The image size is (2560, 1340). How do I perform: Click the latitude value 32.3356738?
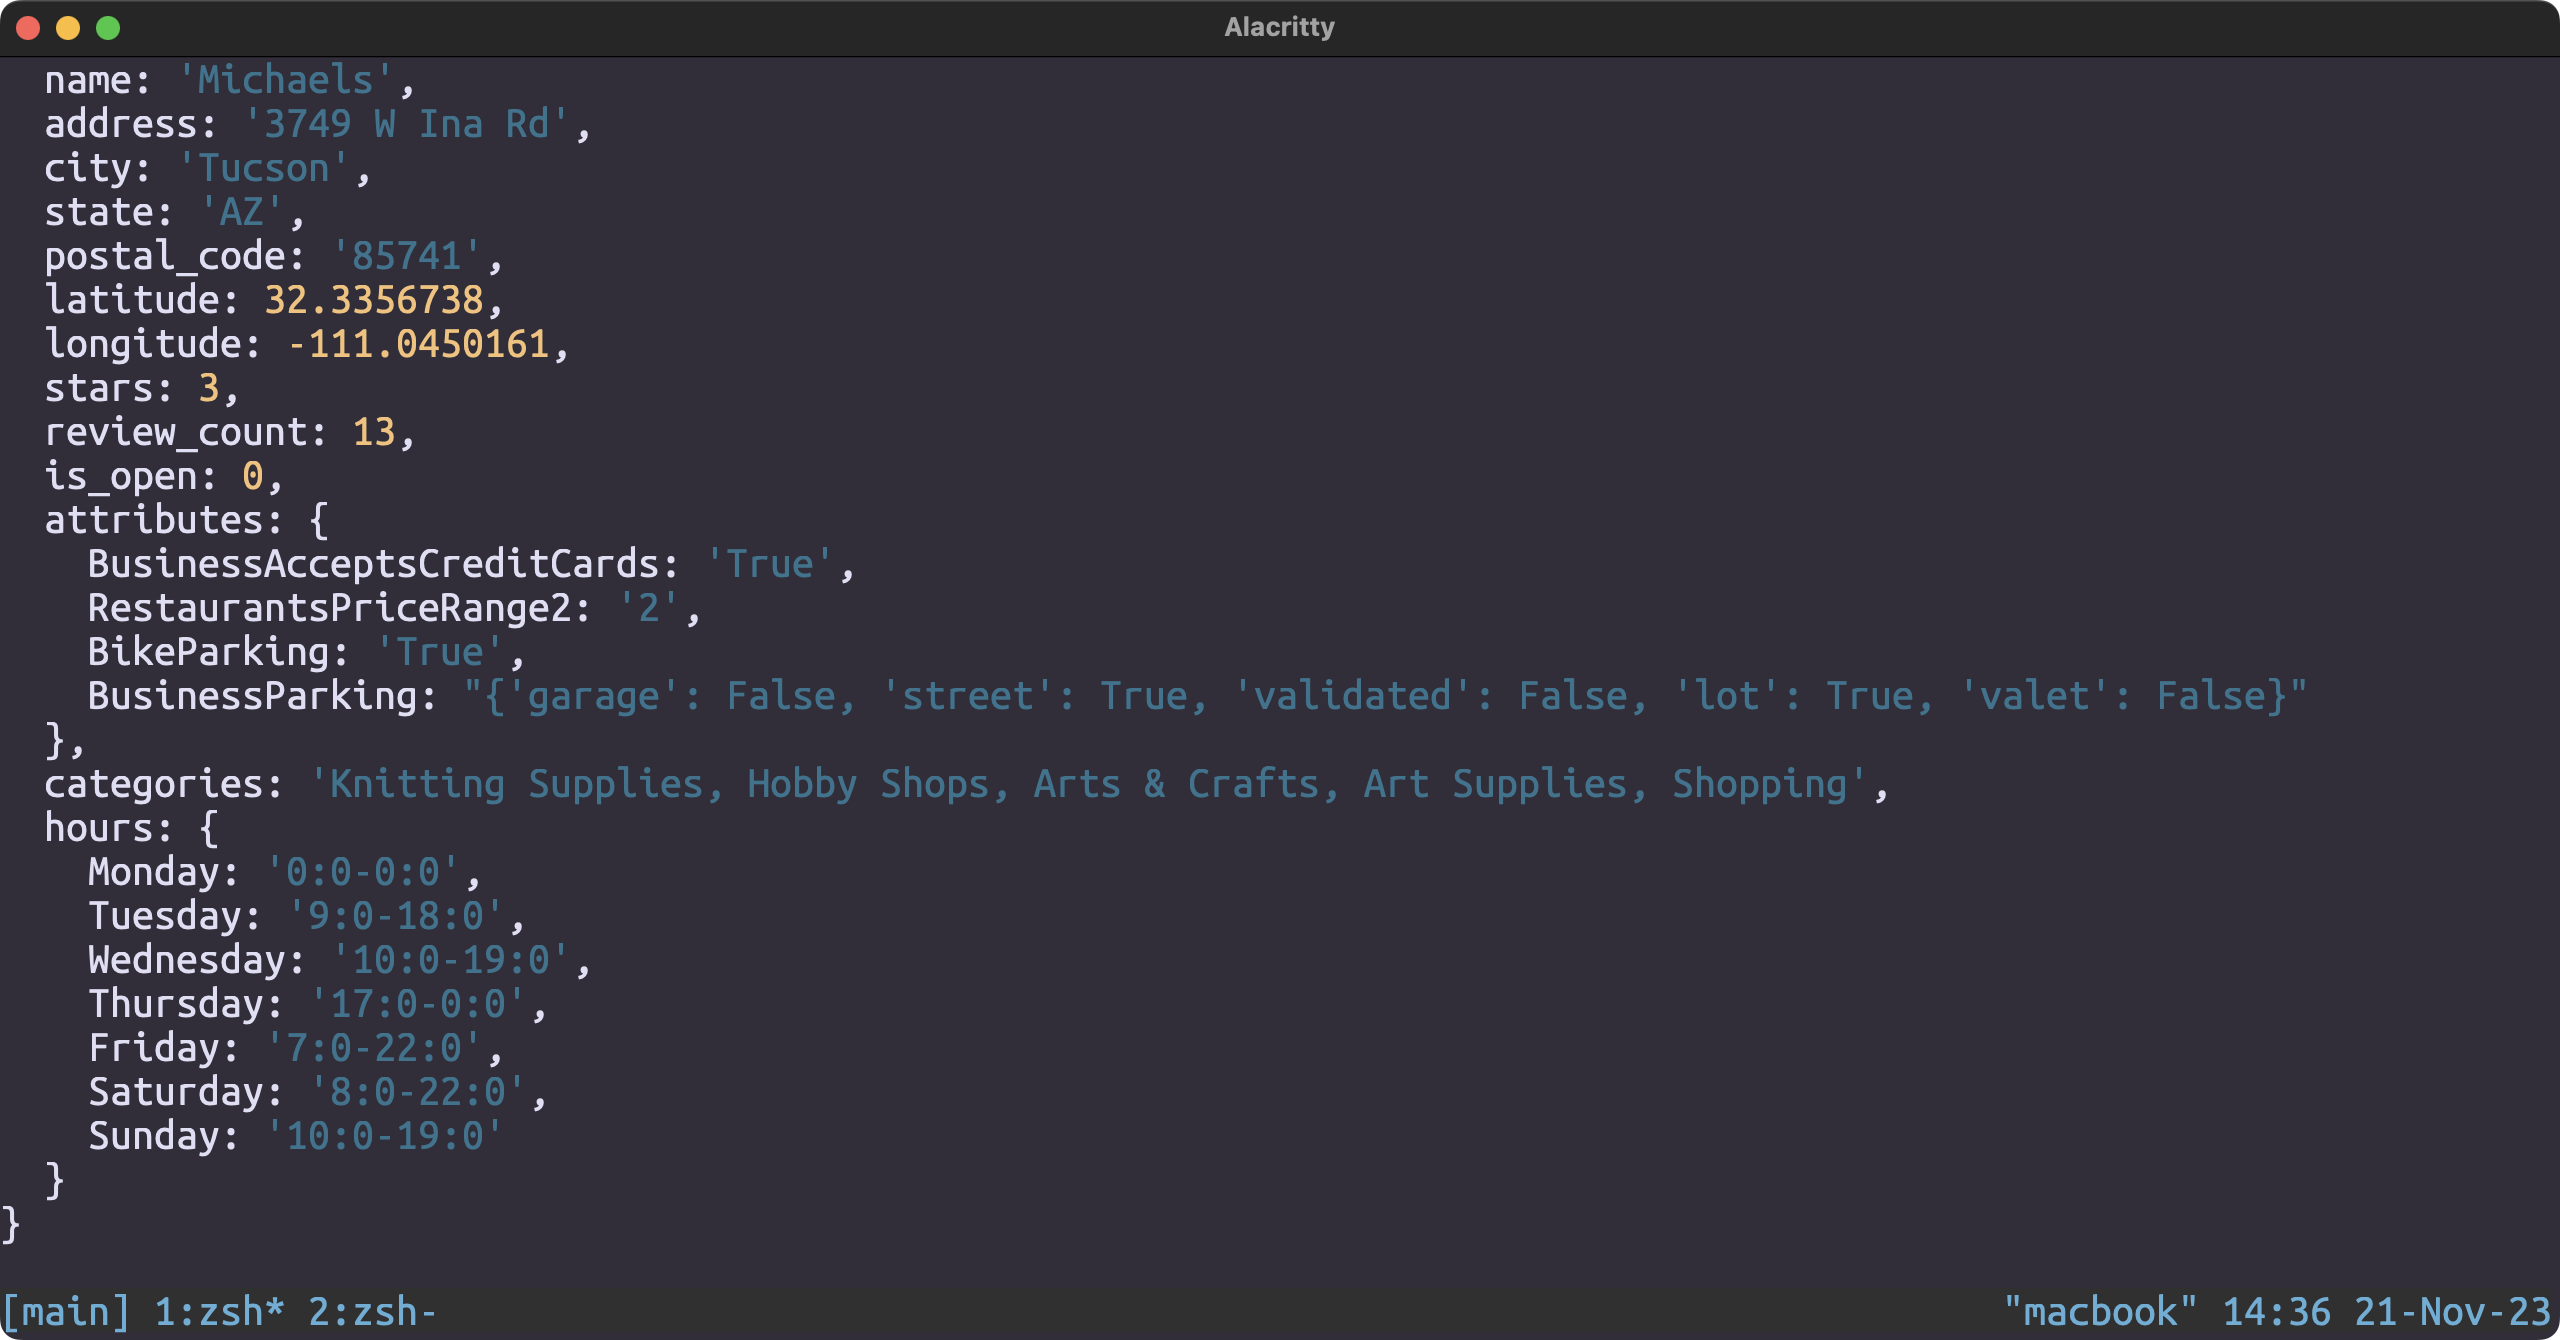pyautogui.click(x=374, y=300)
